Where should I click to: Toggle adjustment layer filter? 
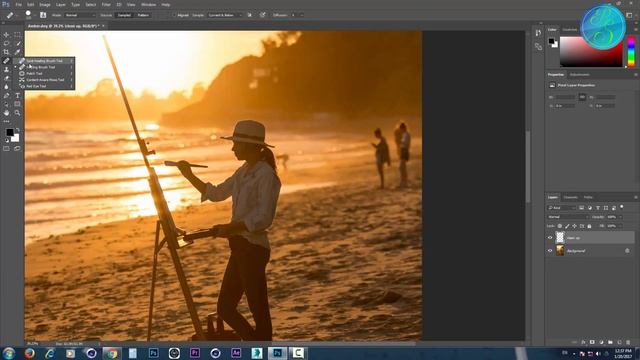coord(589,208)
